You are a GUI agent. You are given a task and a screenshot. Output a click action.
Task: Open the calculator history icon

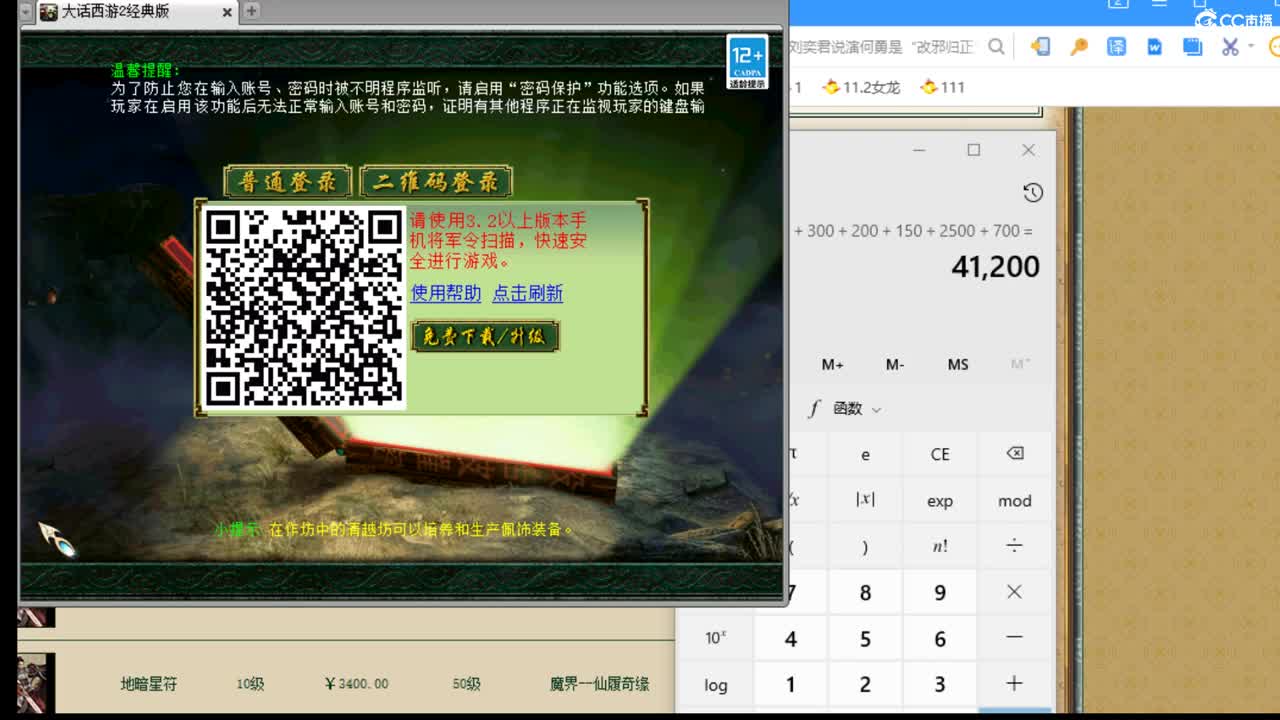click(1033, 192)
